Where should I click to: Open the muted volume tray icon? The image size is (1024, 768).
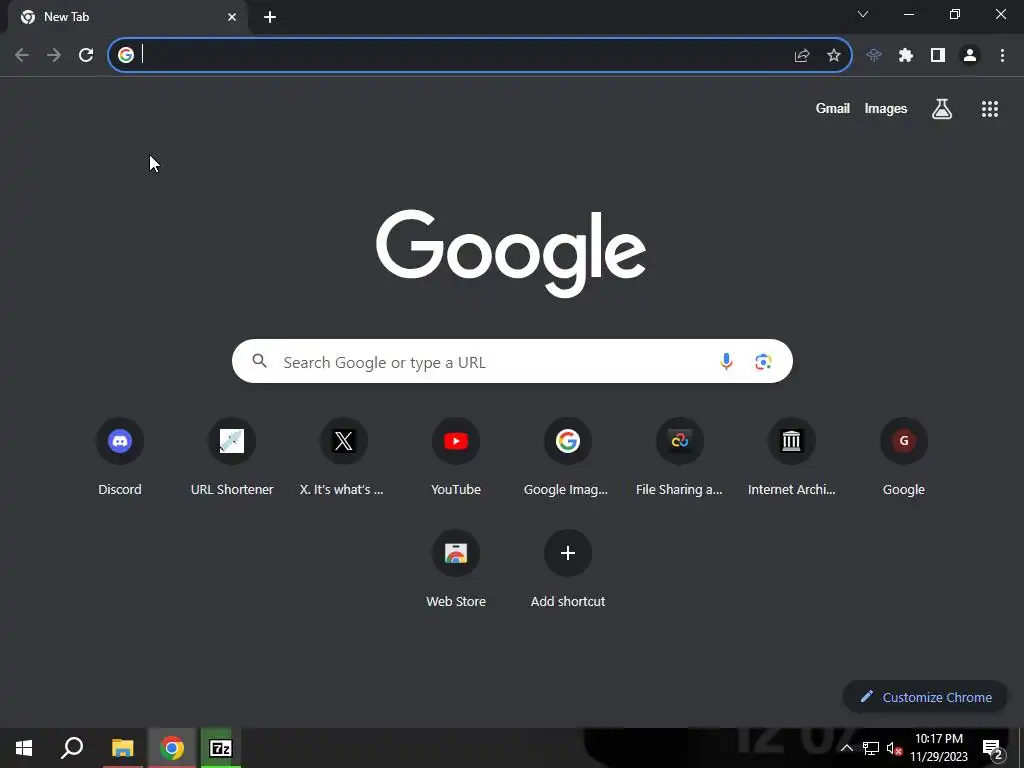click(895, 748)
